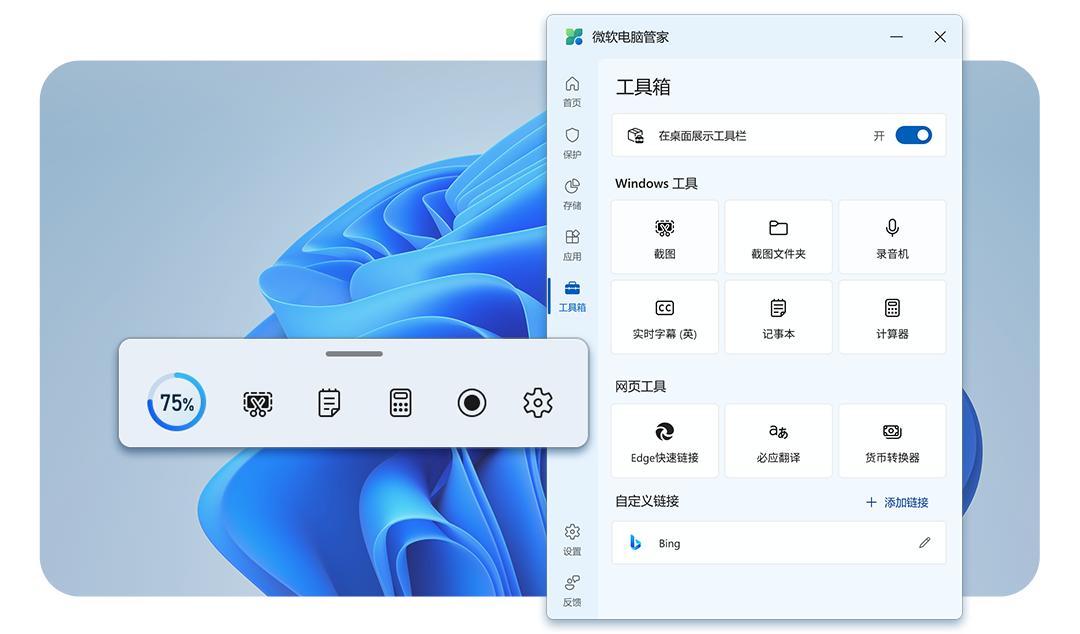Image resolution: width=1080 pixels, height=634 pixels.
Task: Click the screenshot icon on the floating toolbar
Action: [x=257, y=402]
